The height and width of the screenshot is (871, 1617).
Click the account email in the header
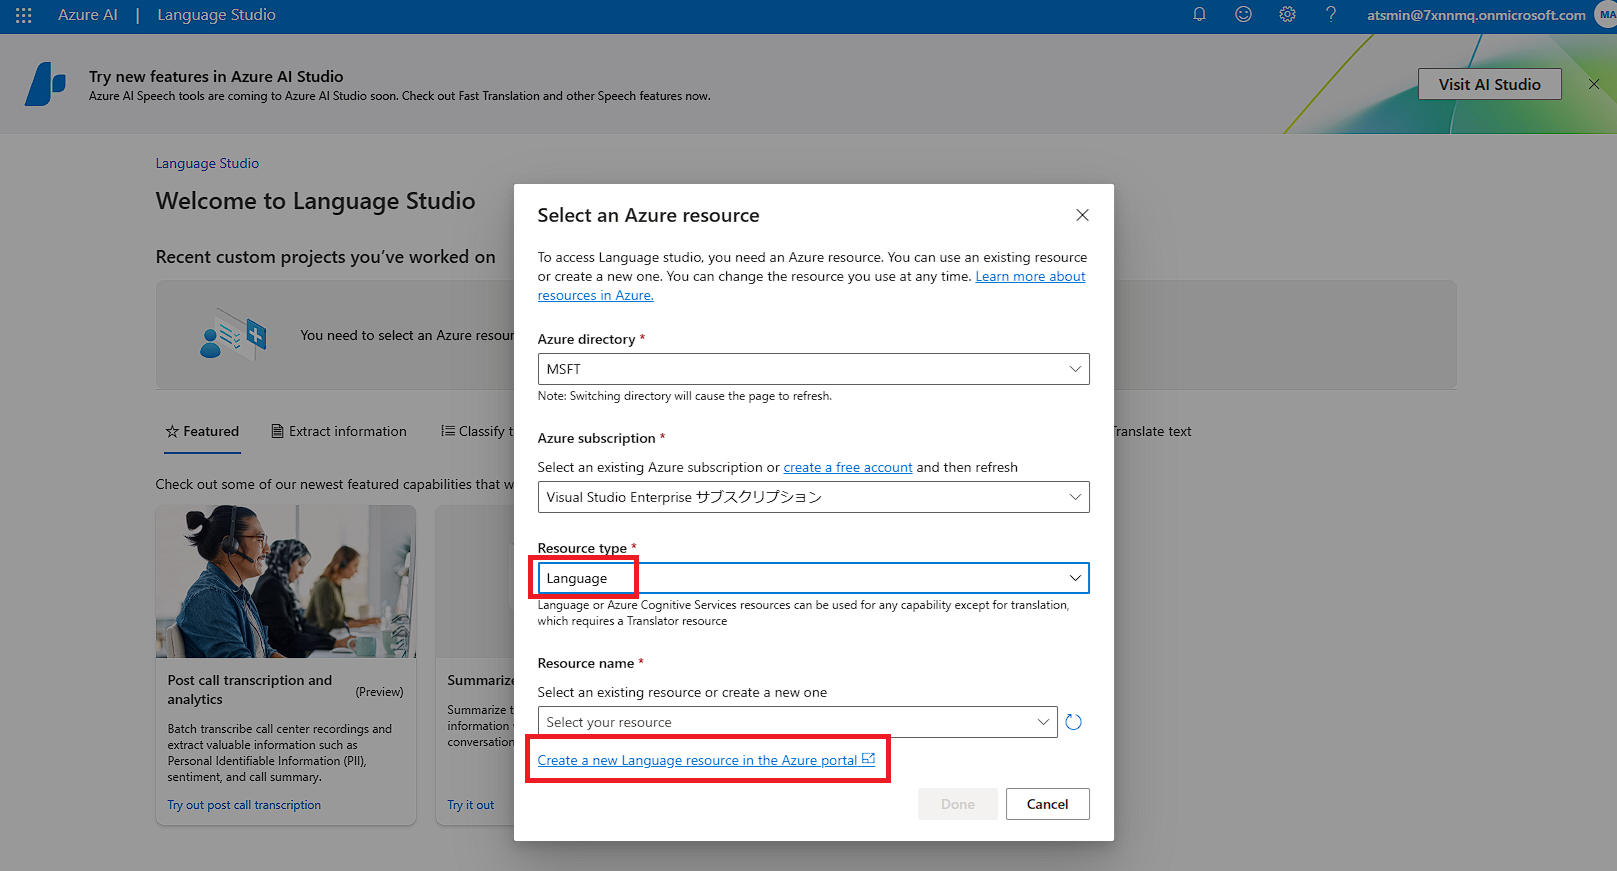(x=1476, y=15)
